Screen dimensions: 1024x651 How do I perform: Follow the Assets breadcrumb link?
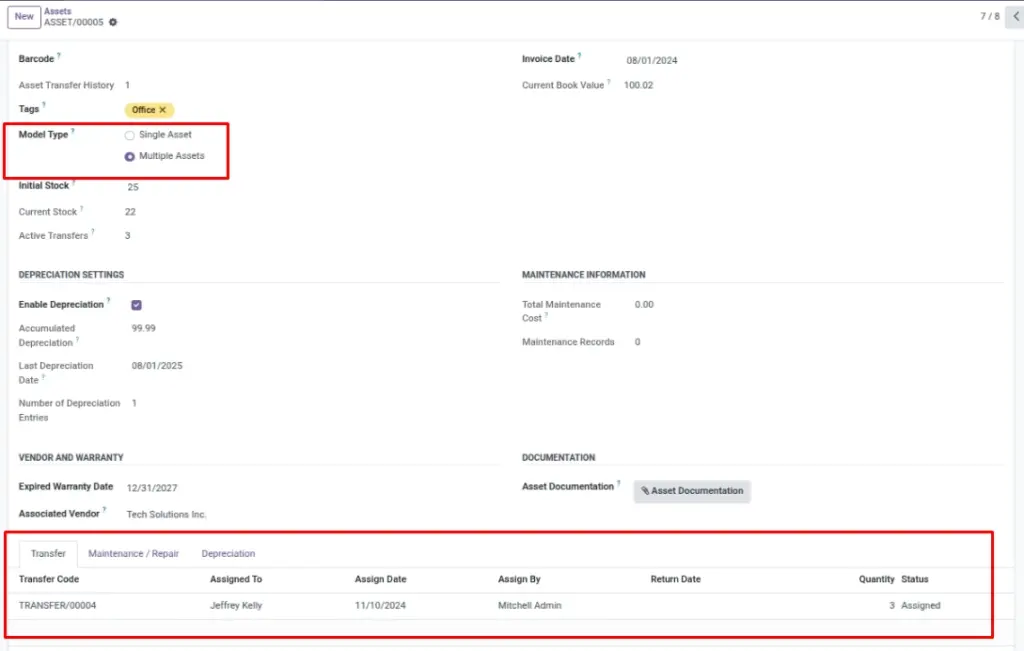[57, 11]
